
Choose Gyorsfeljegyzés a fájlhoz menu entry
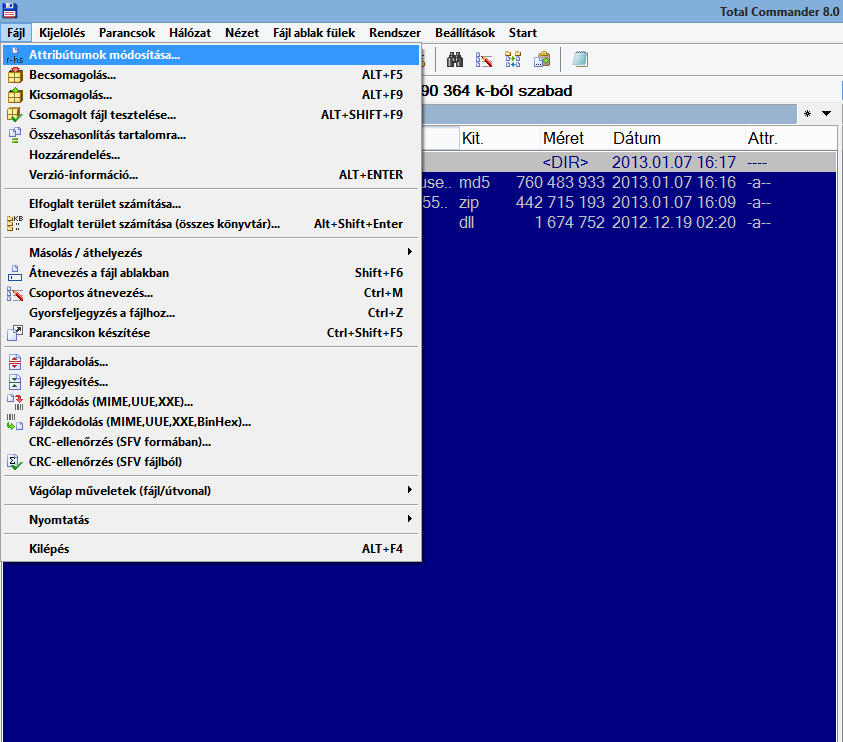211,313
